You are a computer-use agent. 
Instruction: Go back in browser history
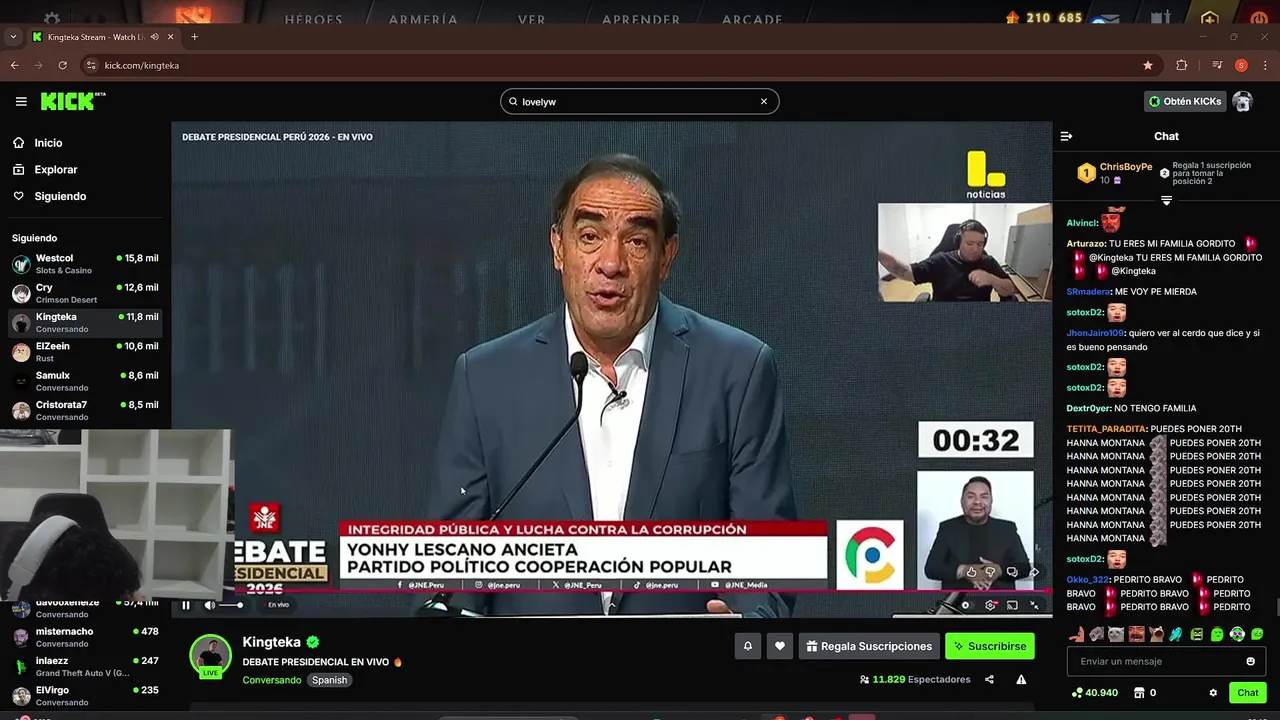[14, 65]
